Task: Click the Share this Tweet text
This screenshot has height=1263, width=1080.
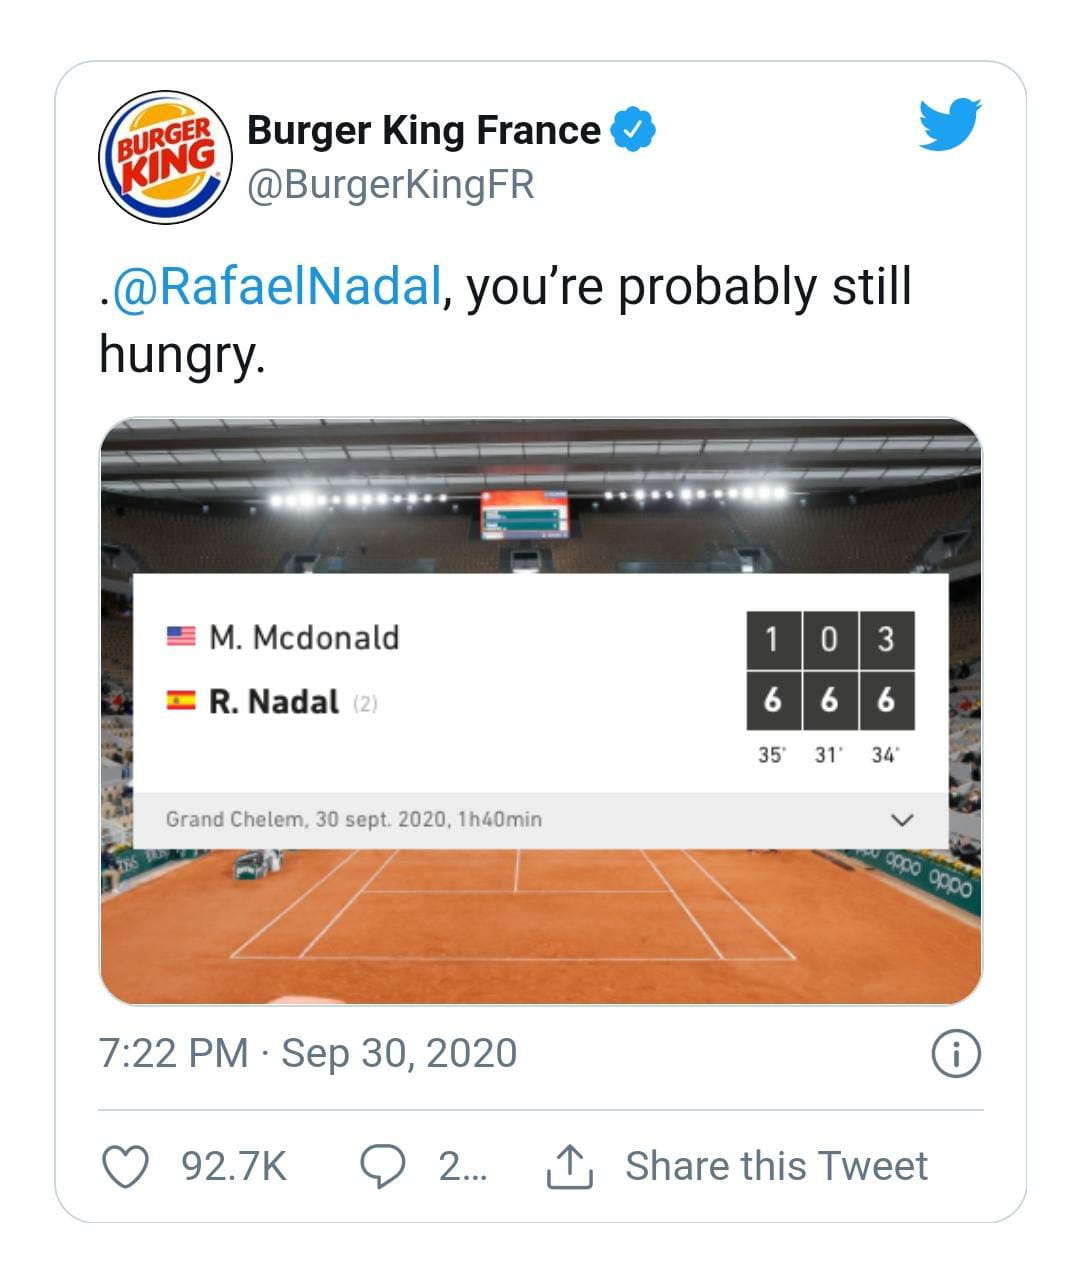Action: [776, 1166]
